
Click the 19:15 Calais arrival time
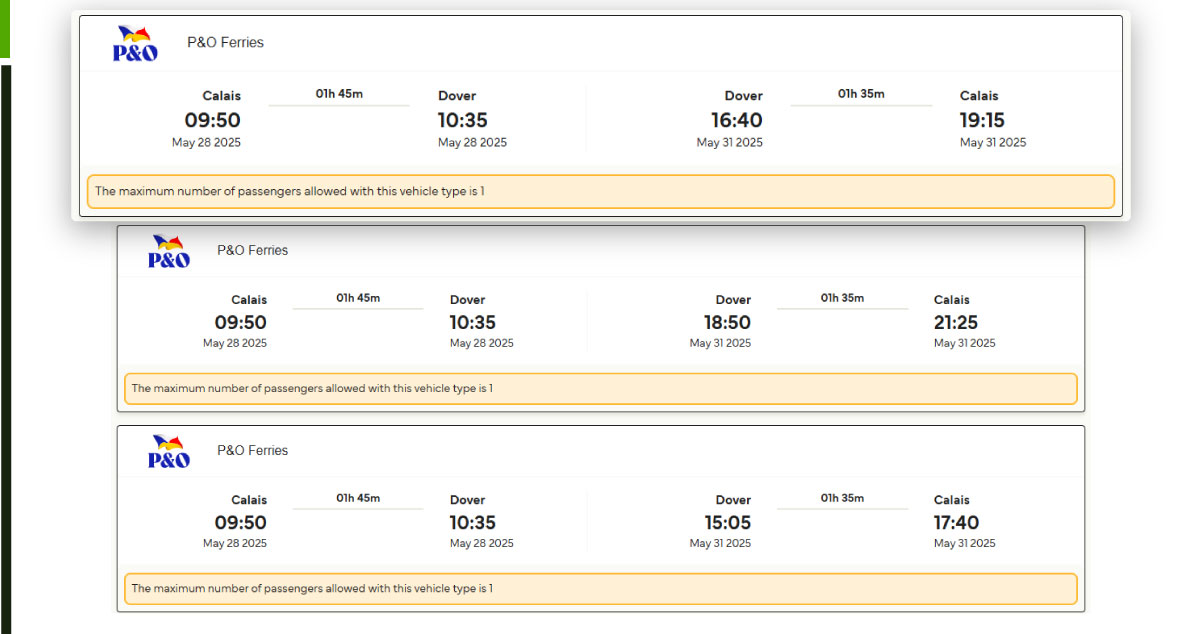coord(982,121)
